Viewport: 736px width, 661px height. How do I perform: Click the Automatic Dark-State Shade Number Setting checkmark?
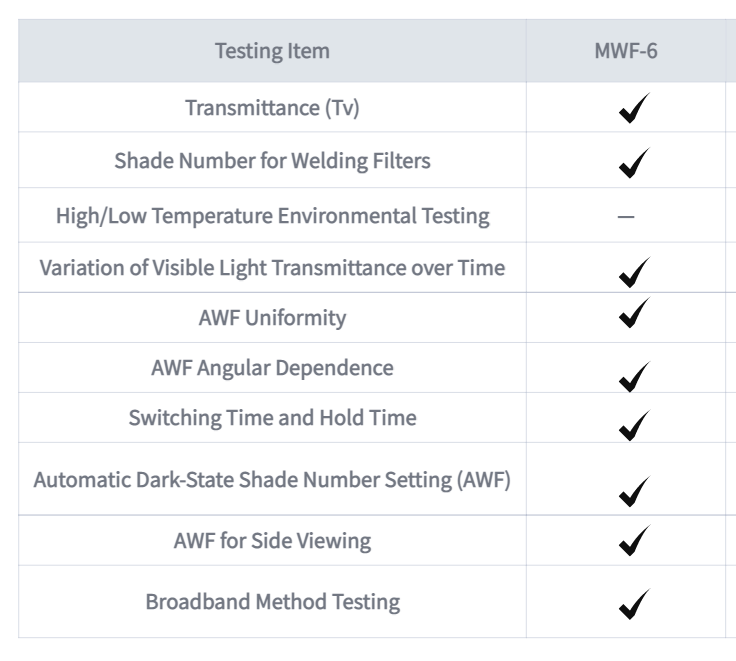[x=634, y=491]
